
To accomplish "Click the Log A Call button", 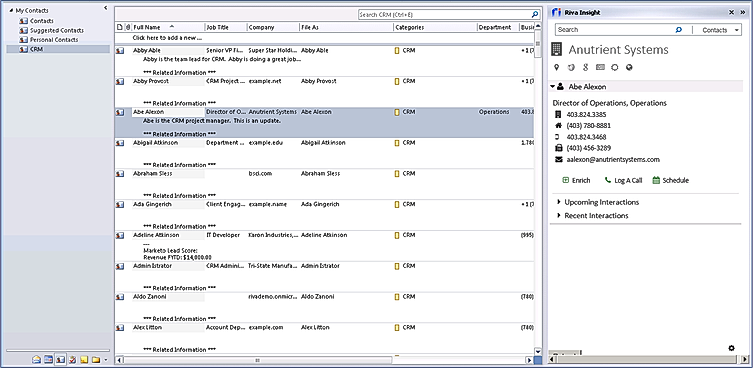I will pos(623,181).
